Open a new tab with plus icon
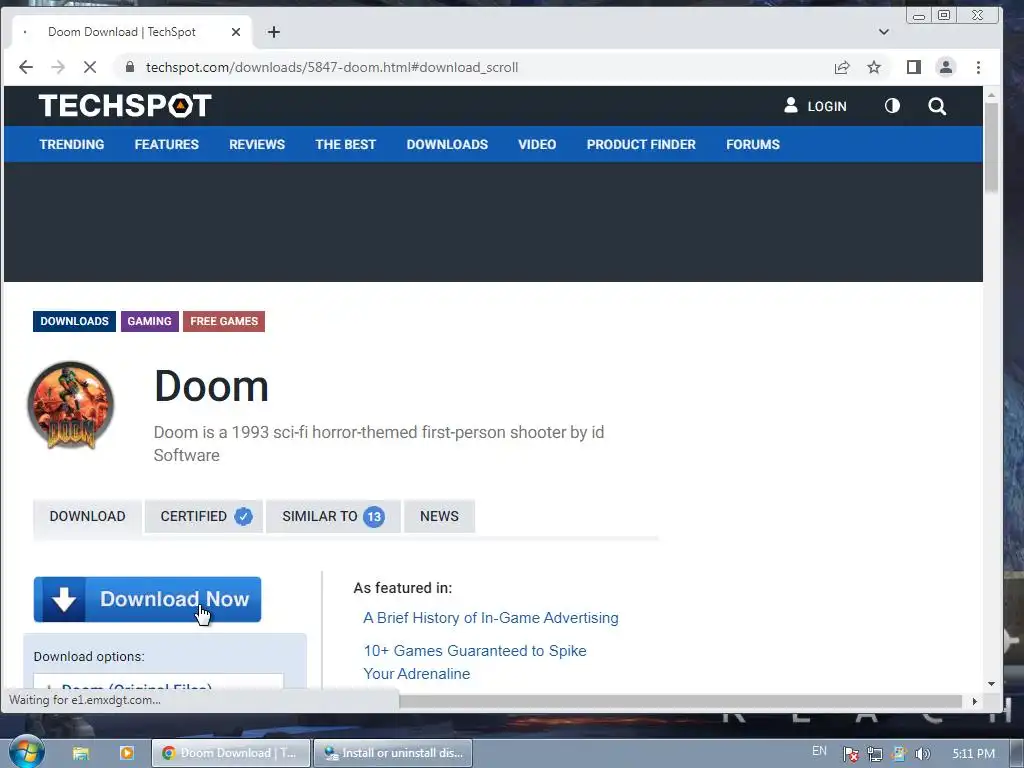This screenshot has height=768, width=1024. point(274,32)
